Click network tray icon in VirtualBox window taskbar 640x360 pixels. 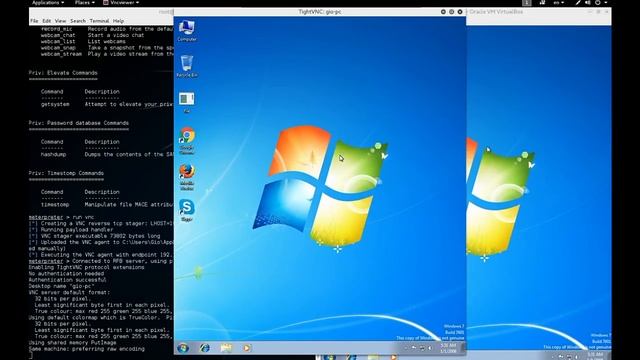point(569,357)
